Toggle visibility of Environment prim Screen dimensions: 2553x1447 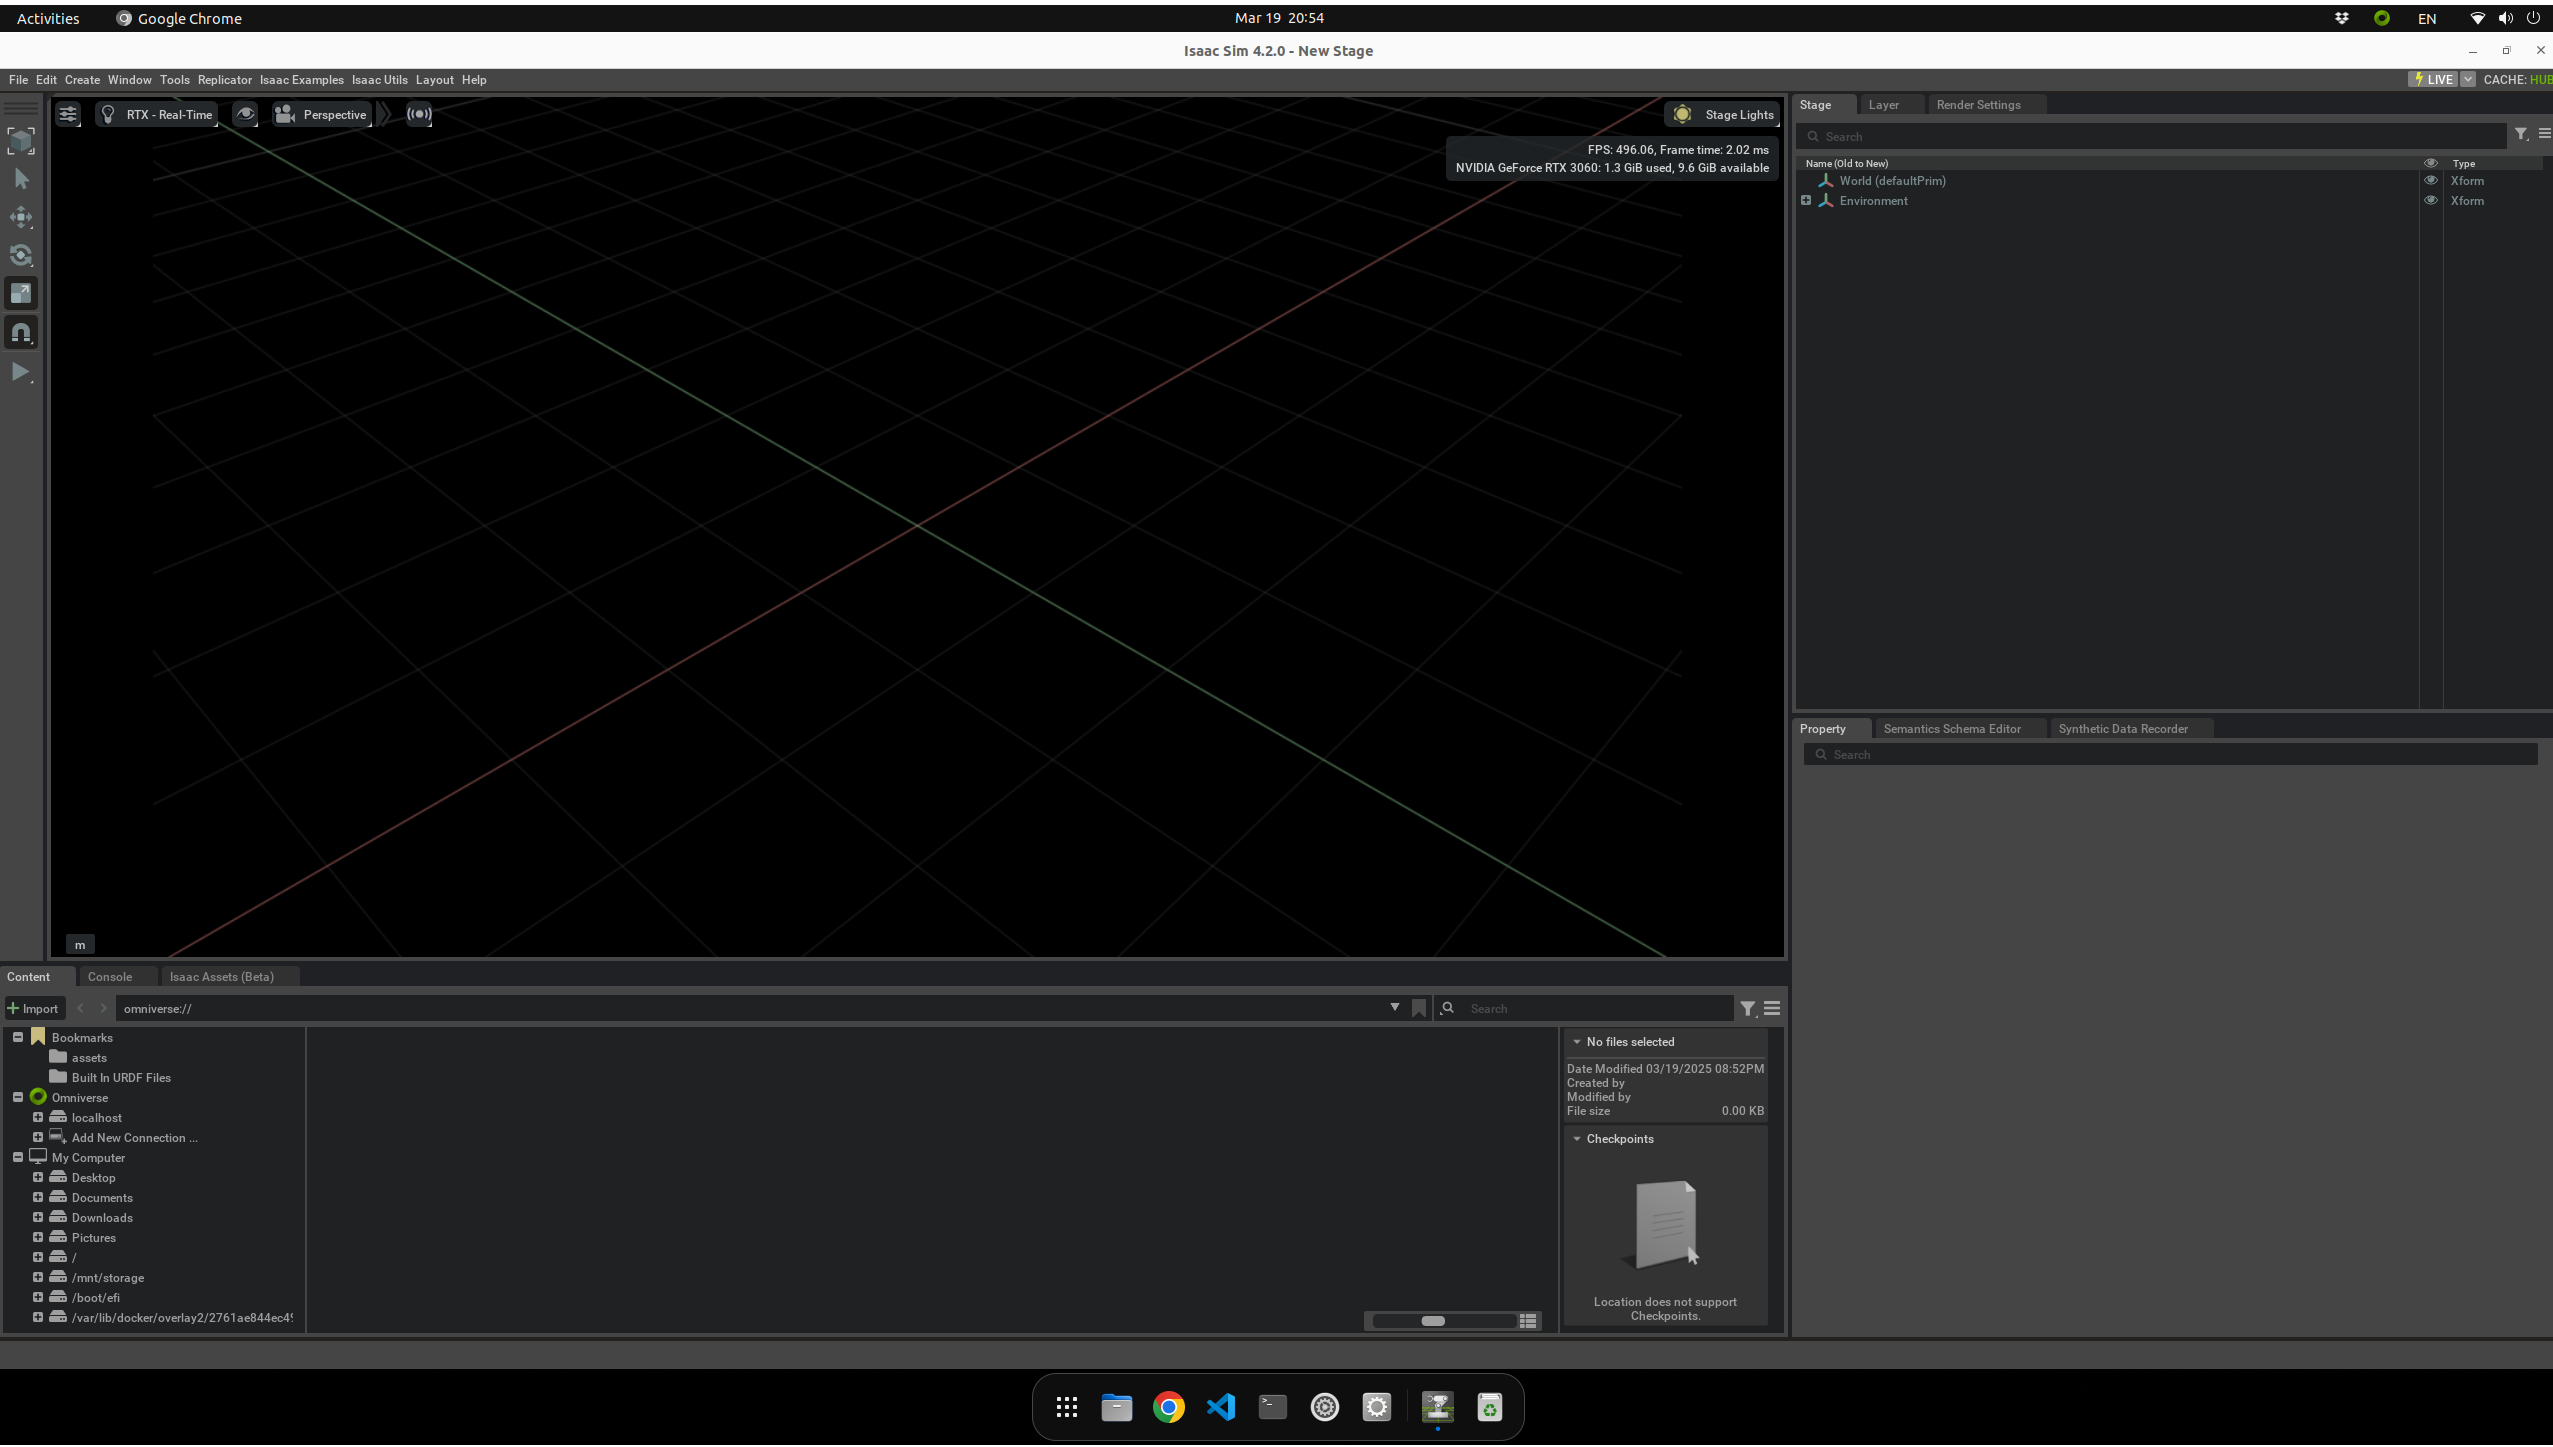[x=2430, y=201]
